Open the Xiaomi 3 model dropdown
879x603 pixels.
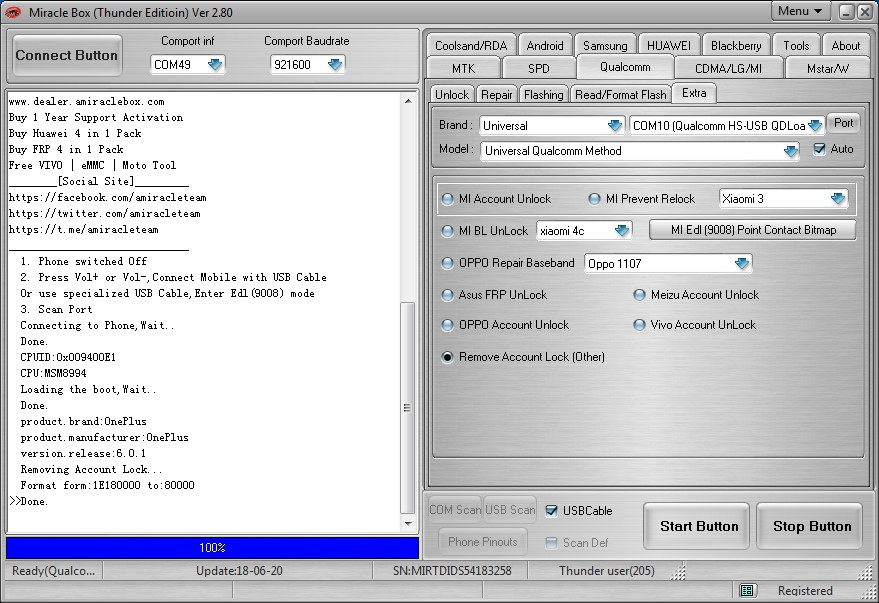(x=783, y=198)
